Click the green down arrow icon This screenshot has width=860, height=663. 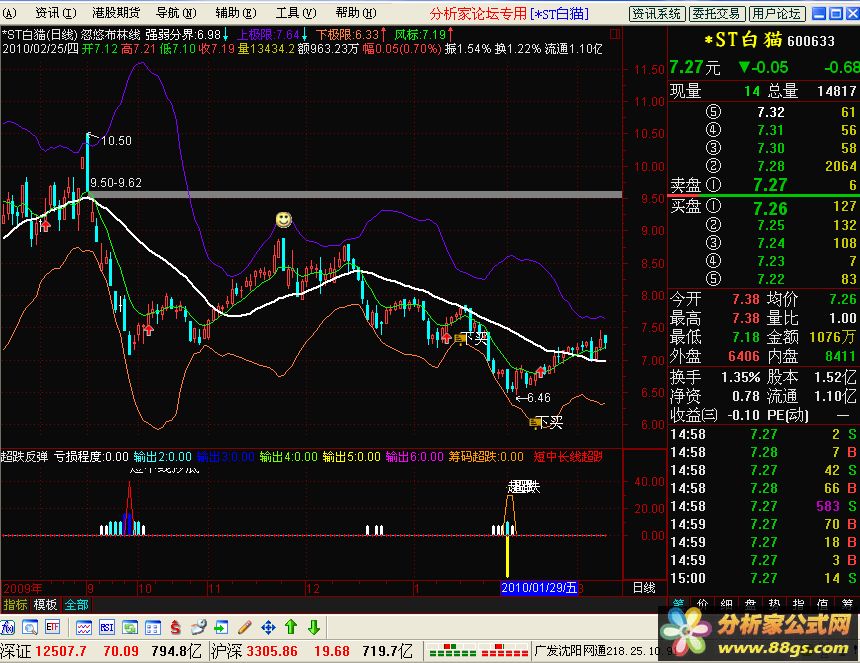(314, 627)
